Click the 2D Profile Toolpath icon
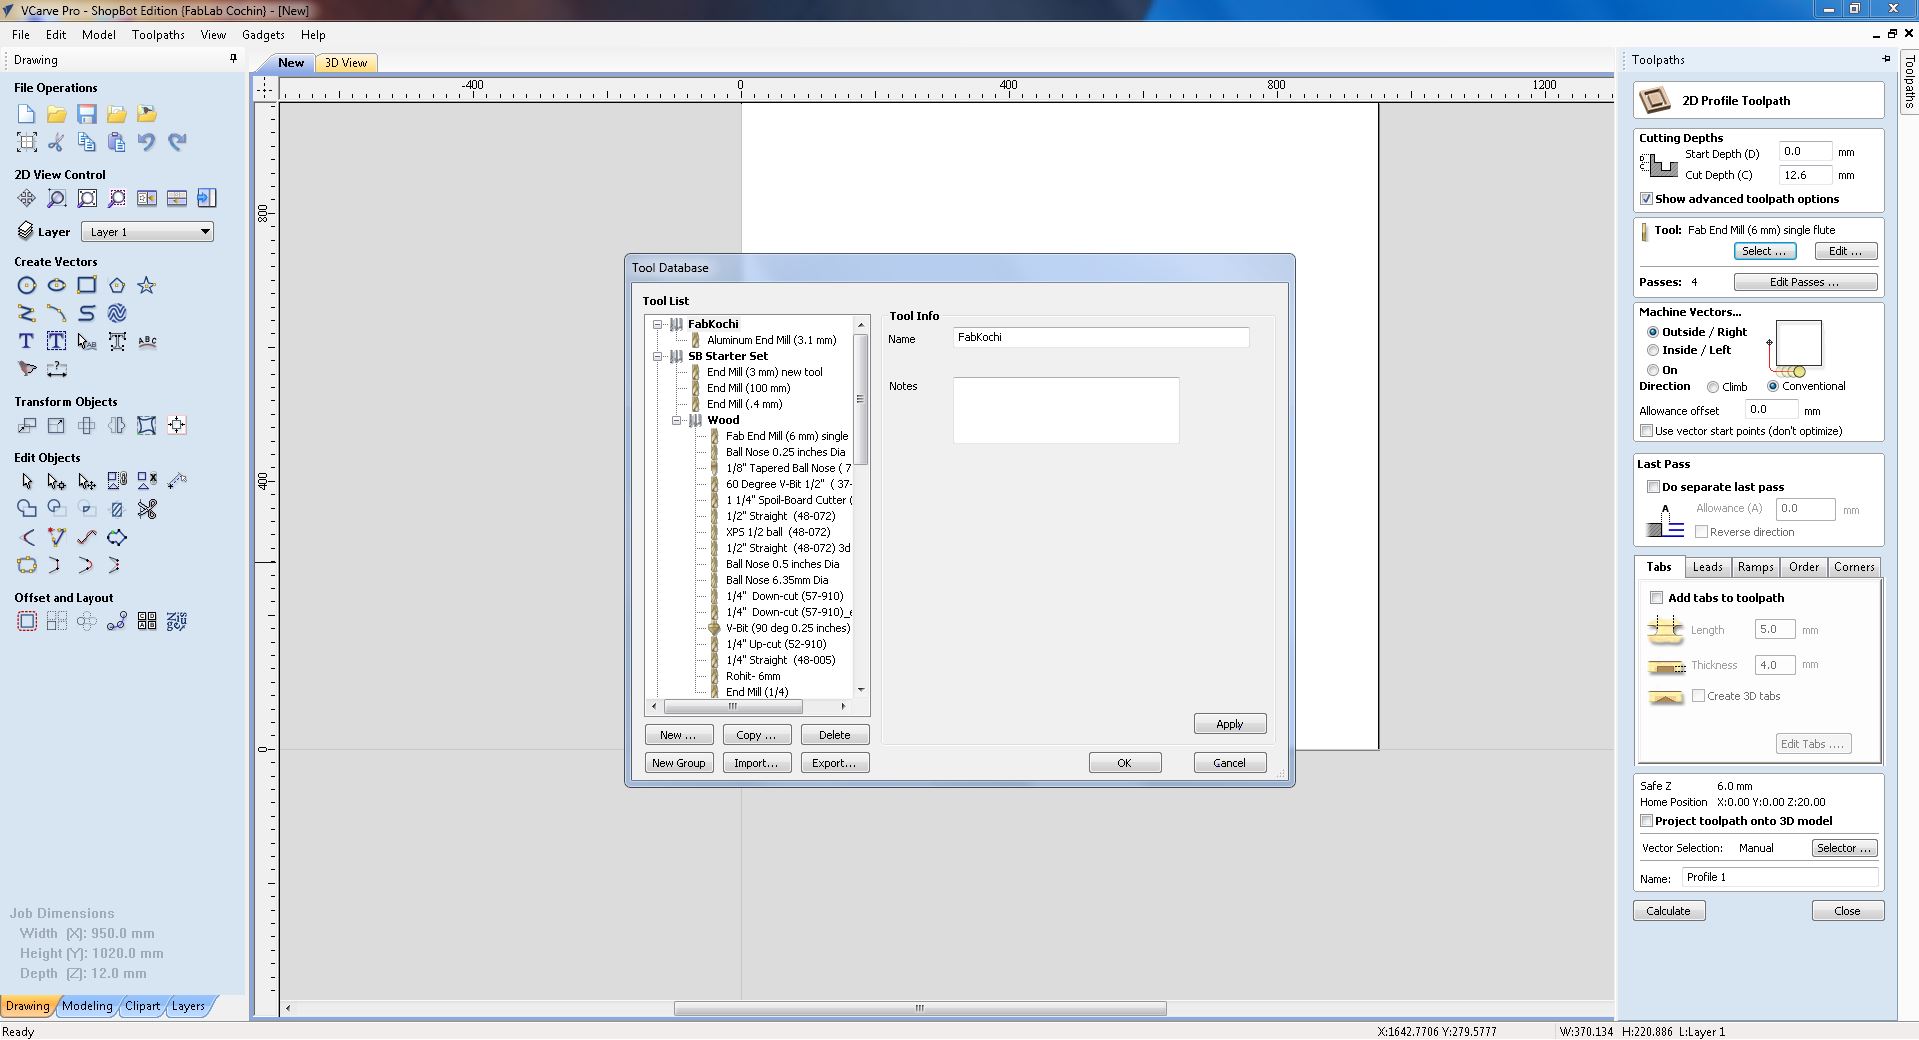1919x1040 pixels. (x=1655, y=100)
